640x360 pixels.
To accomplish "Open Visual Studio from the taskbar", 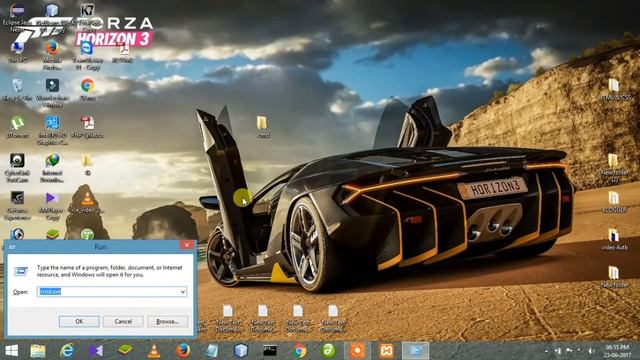I will click(96, 351).
